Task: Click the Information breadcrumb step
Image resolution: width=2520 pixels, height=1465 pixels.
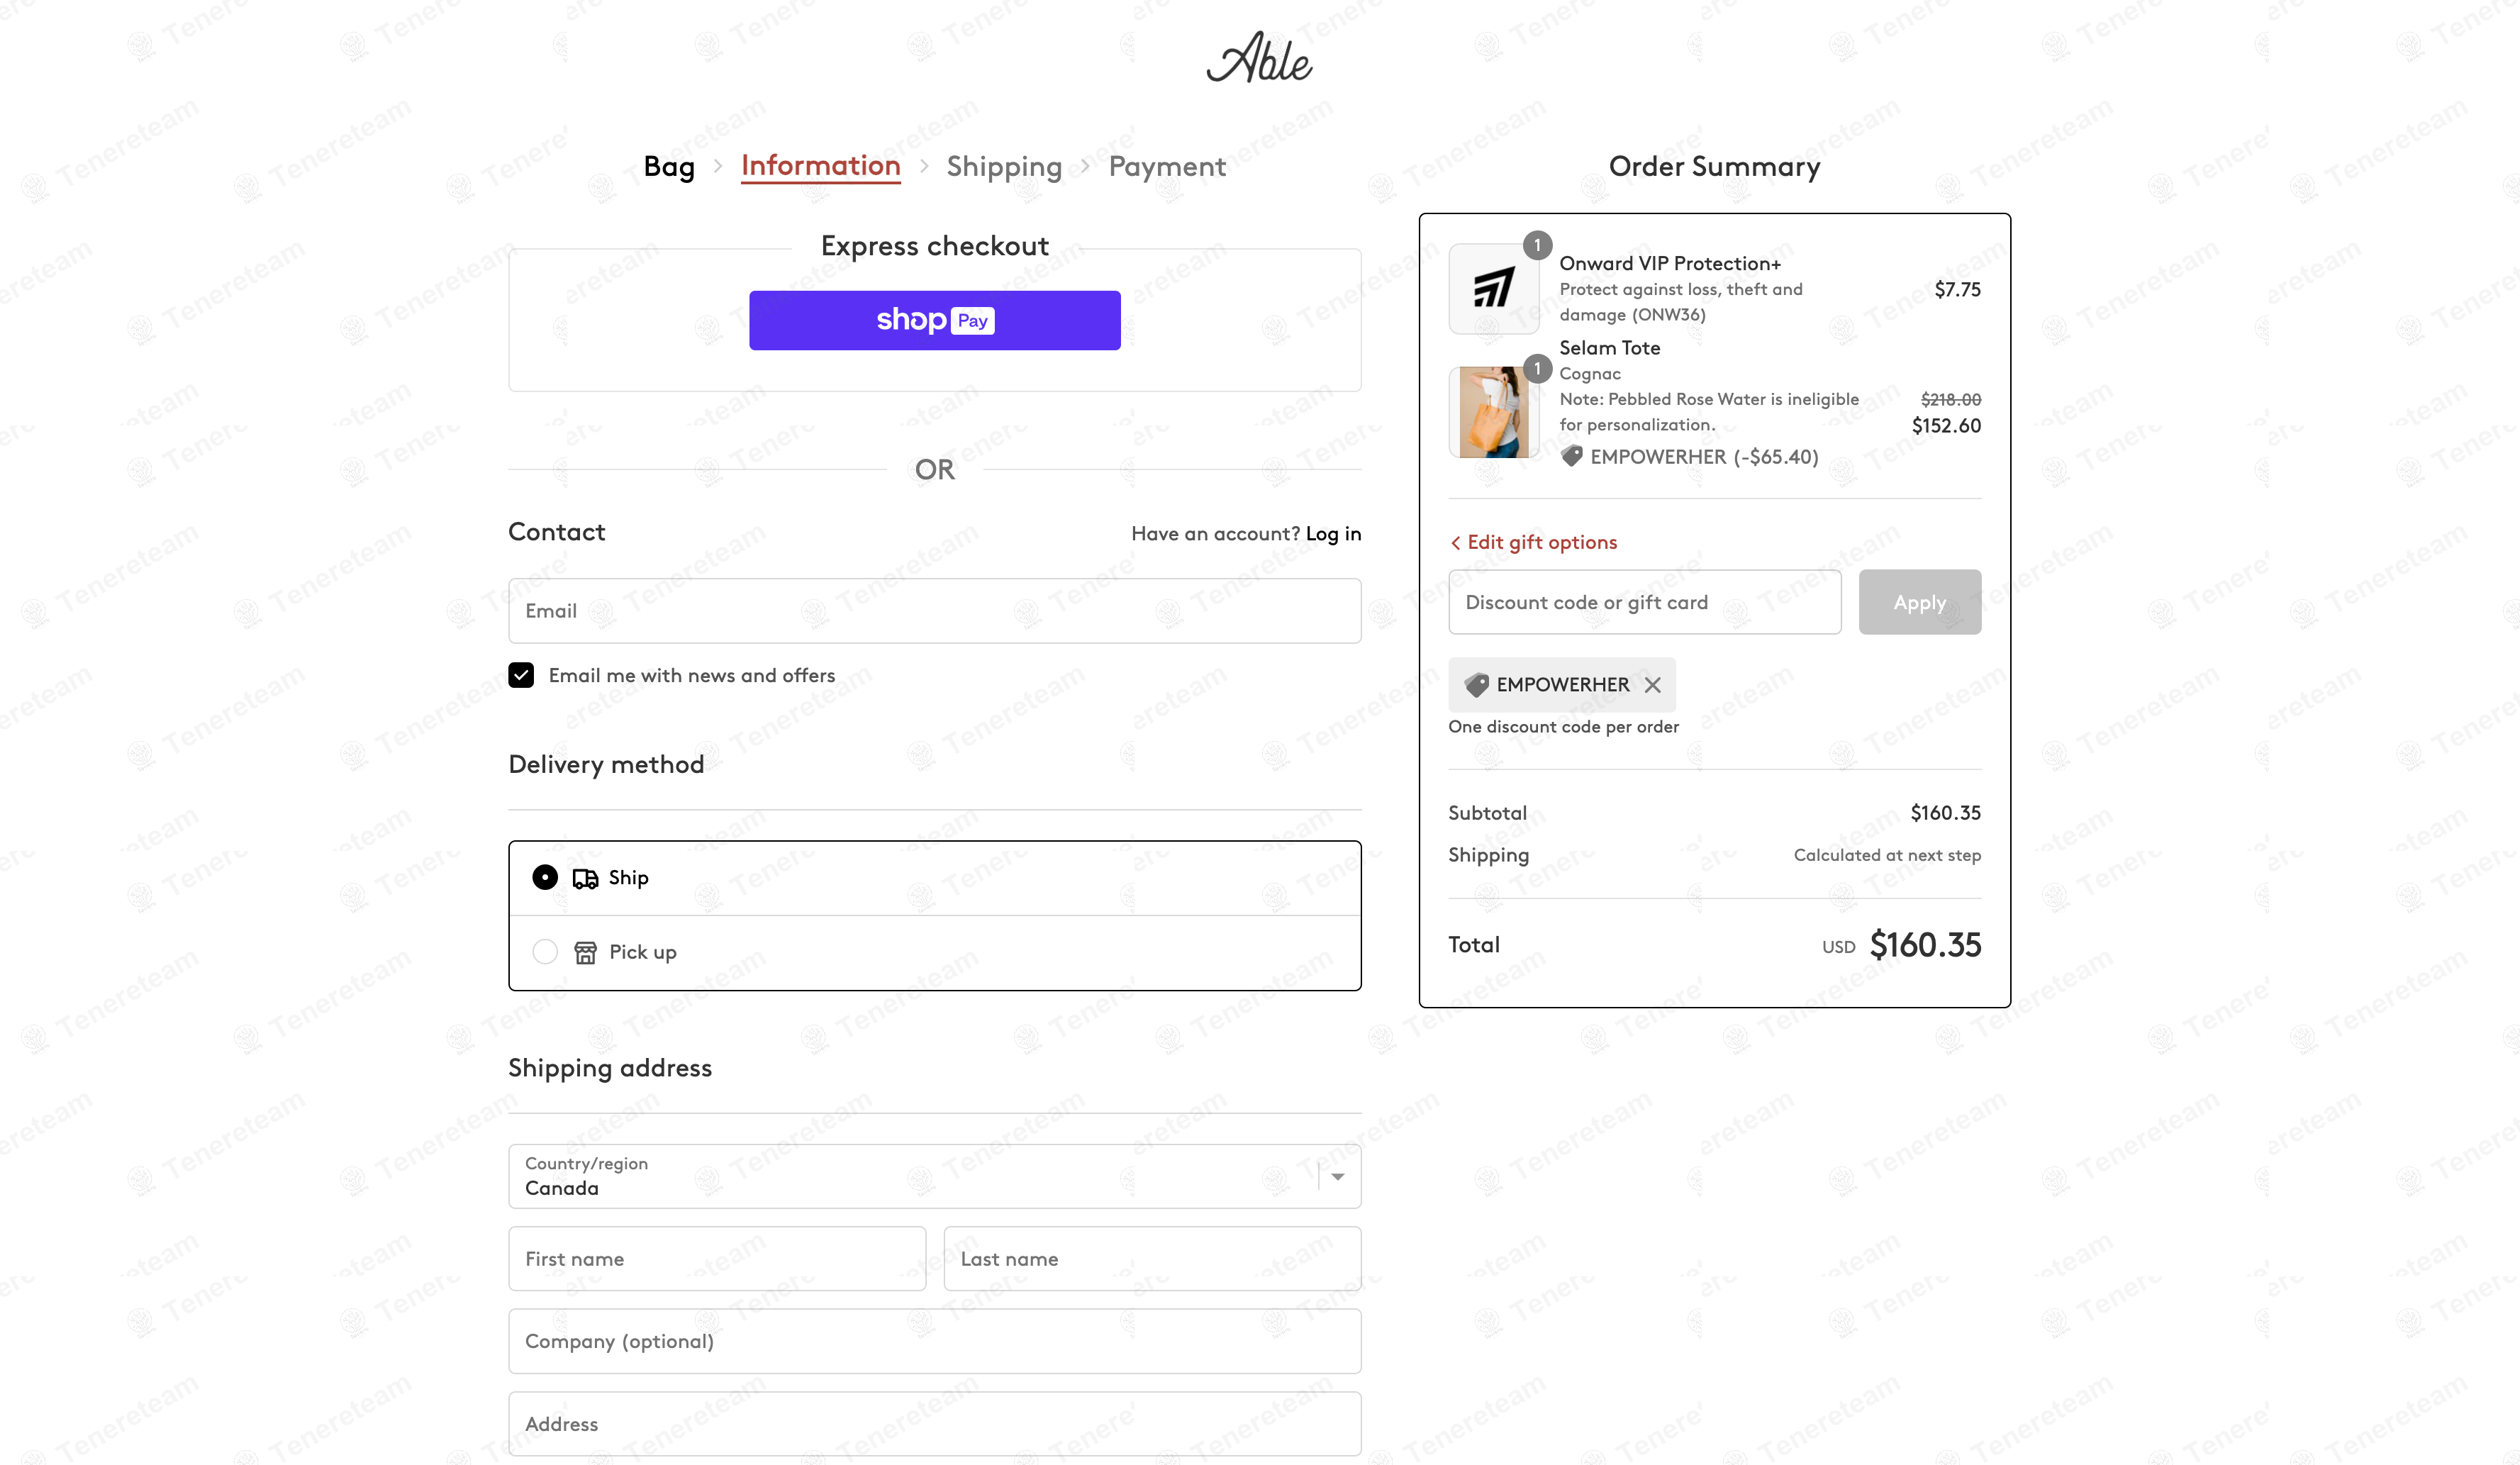Action: pyautogui.click(x=820, y=166)
